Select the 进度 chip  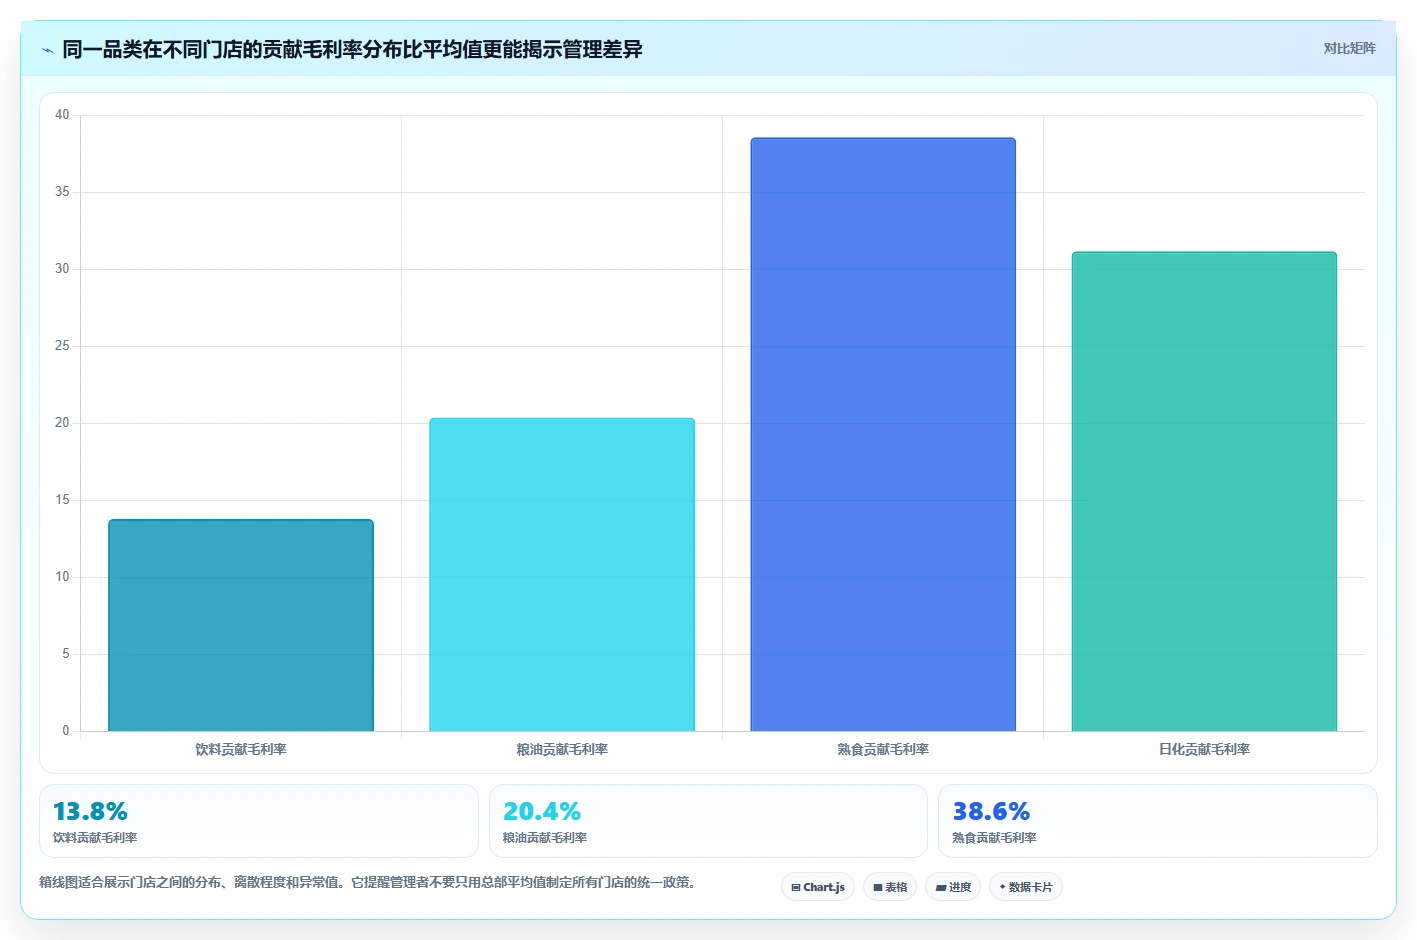tap(953, 887)
